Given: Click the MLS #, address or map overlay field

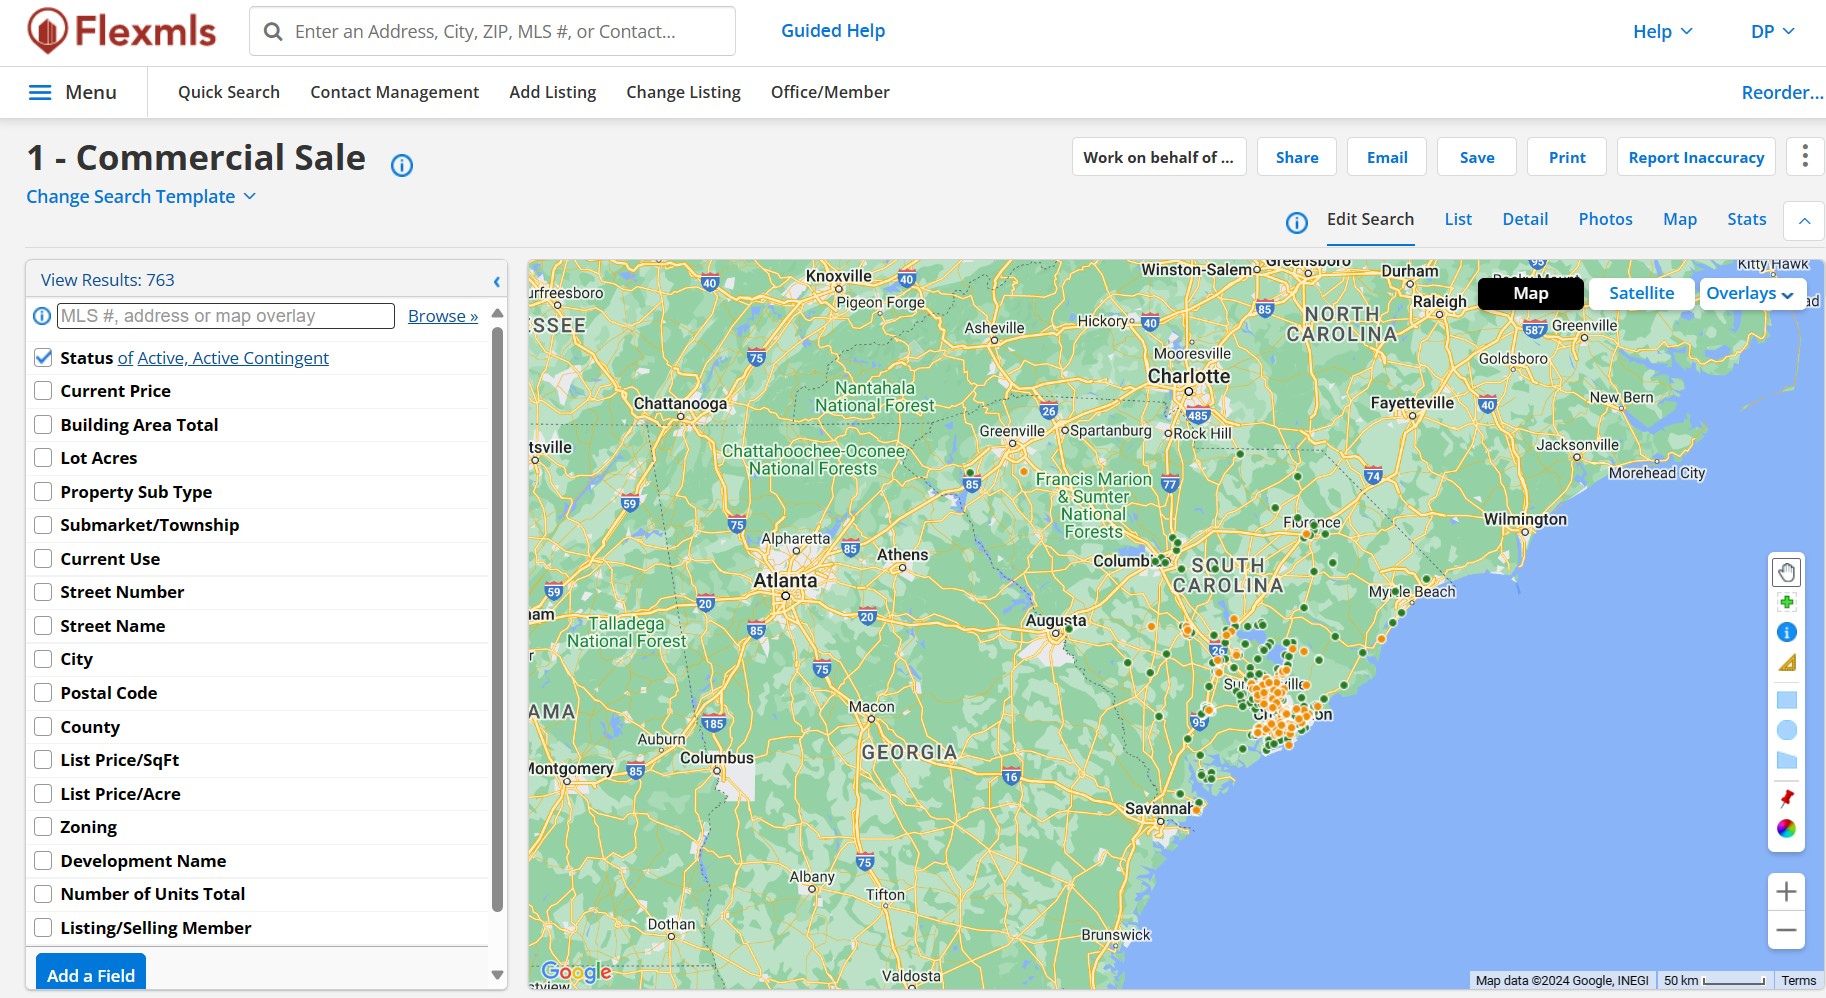Looking at the screenshot, I should 226,316.
